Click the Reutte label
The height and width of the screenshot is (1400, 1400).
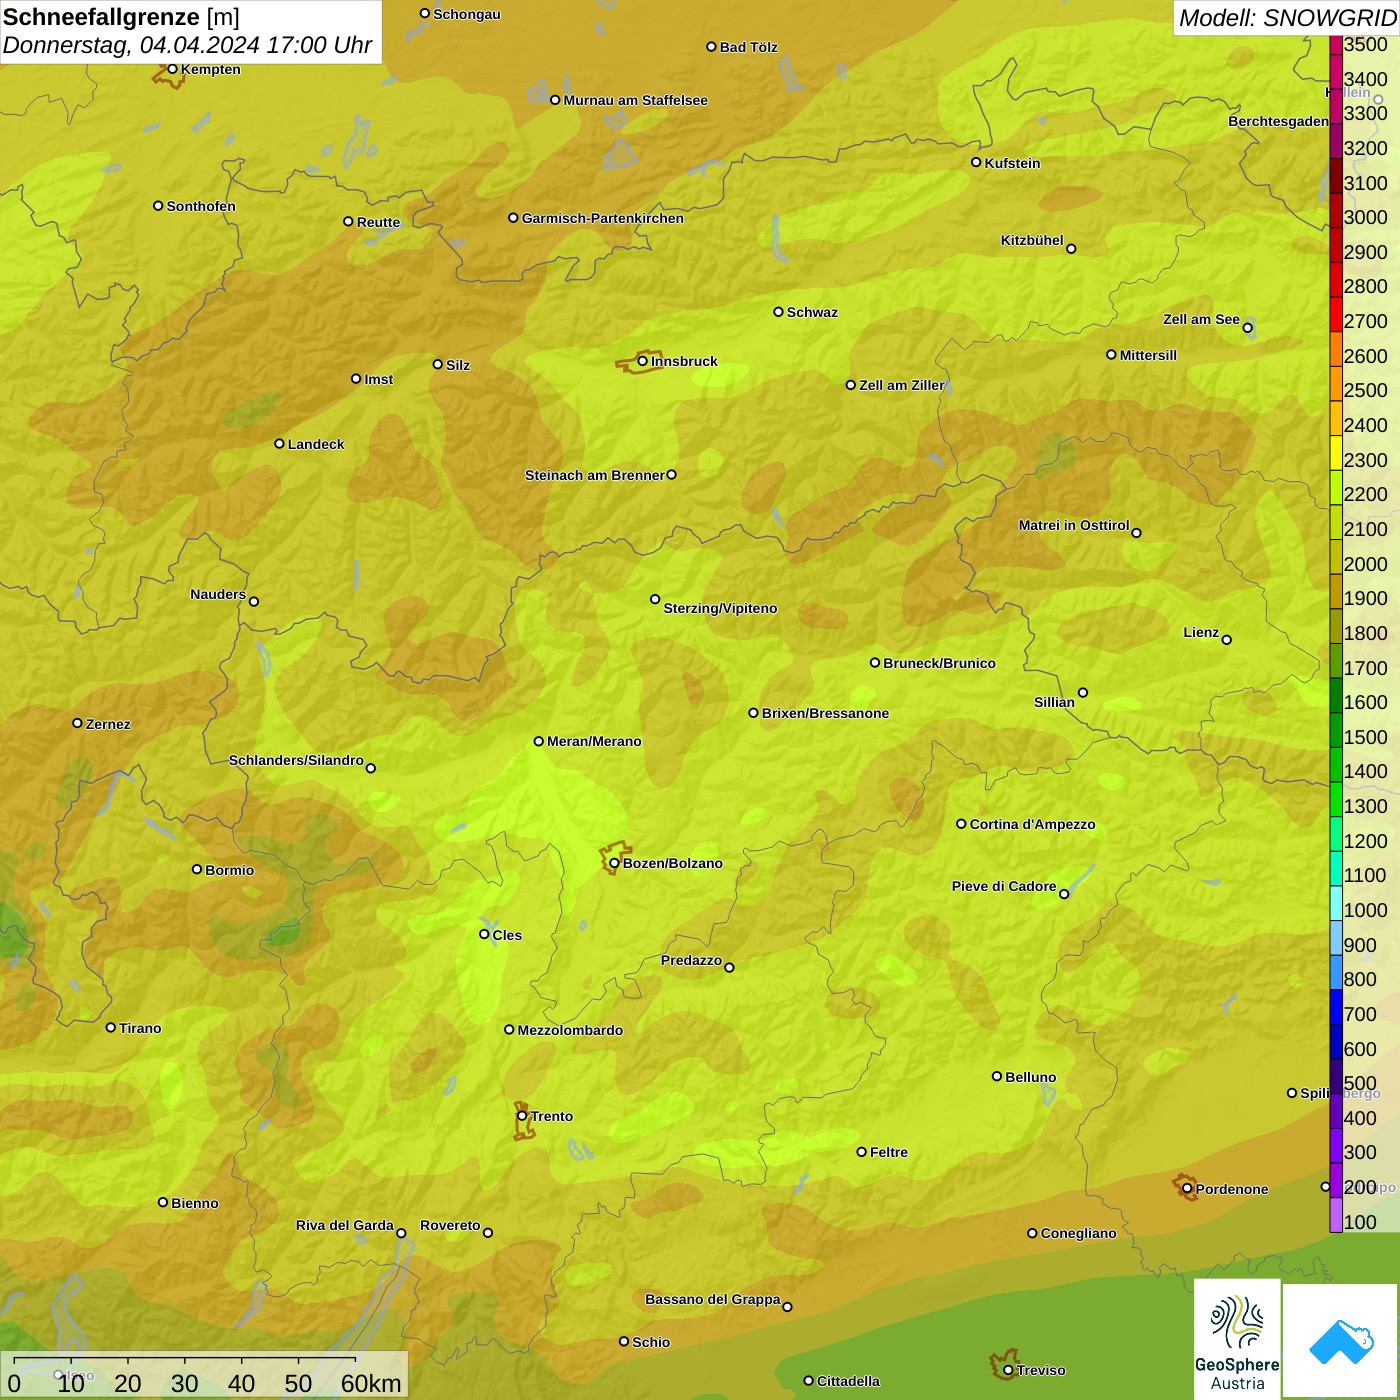click(378, 222)
